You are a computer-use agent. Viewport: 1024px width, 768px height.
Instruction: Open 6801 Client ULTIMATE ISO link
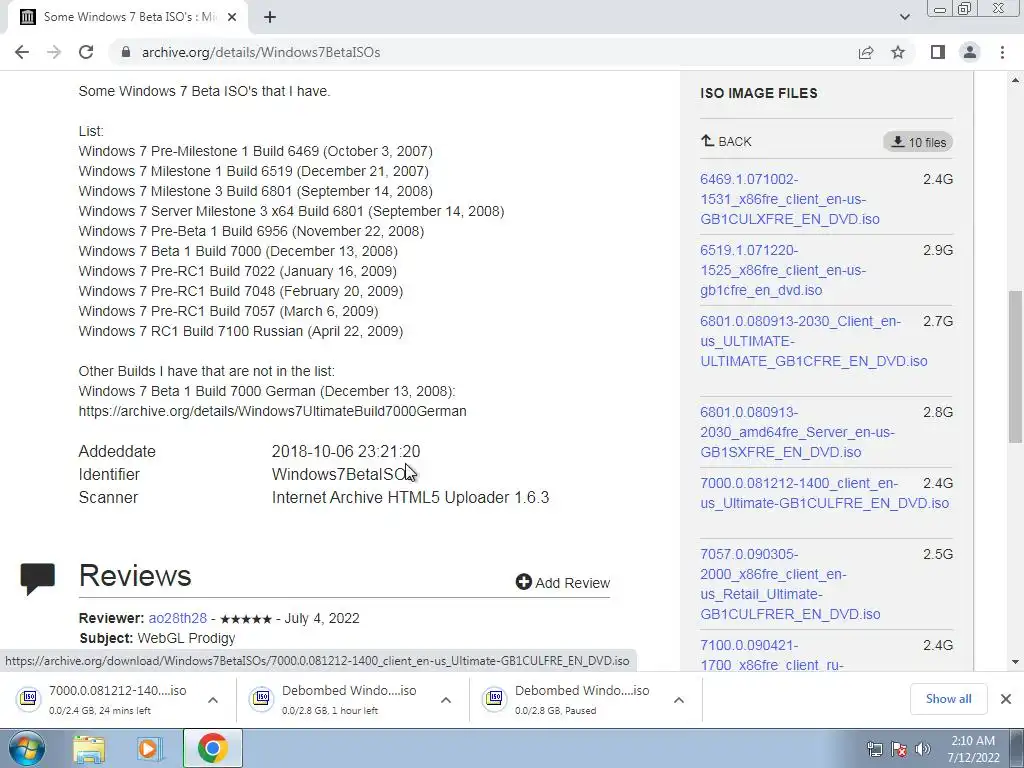[x=814, y=341]
